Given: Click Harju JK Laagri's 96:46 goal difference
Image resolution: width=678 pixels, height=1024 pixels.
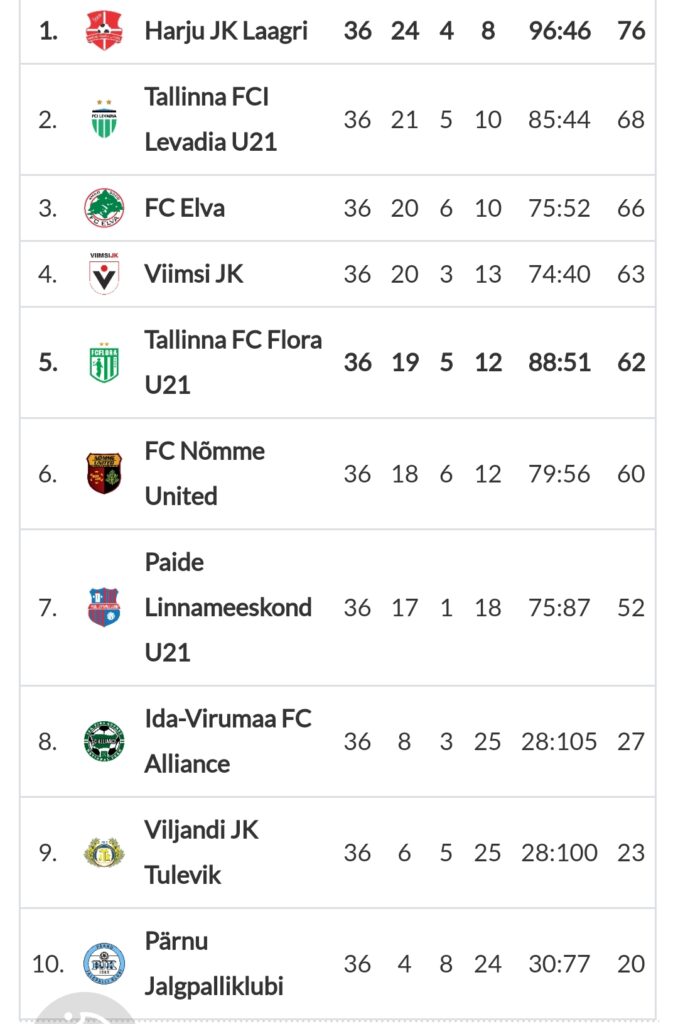Looking at the screenshot, I should 560,31.
